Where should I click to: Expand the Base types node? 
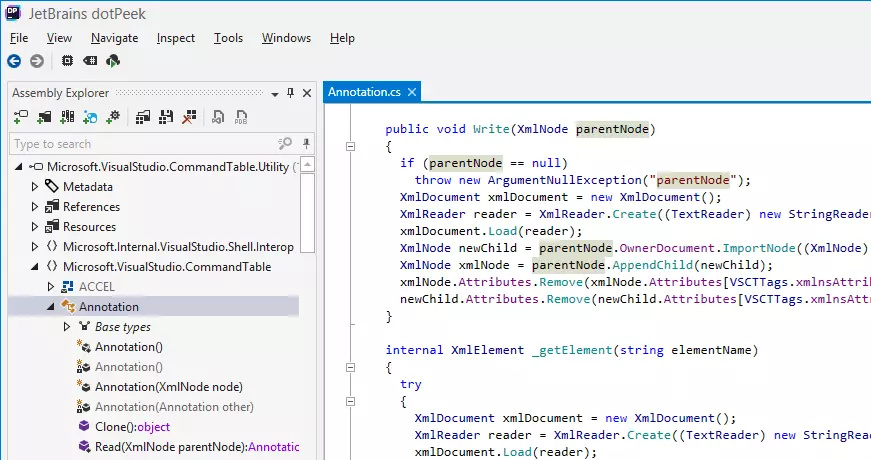coord(67,327)
